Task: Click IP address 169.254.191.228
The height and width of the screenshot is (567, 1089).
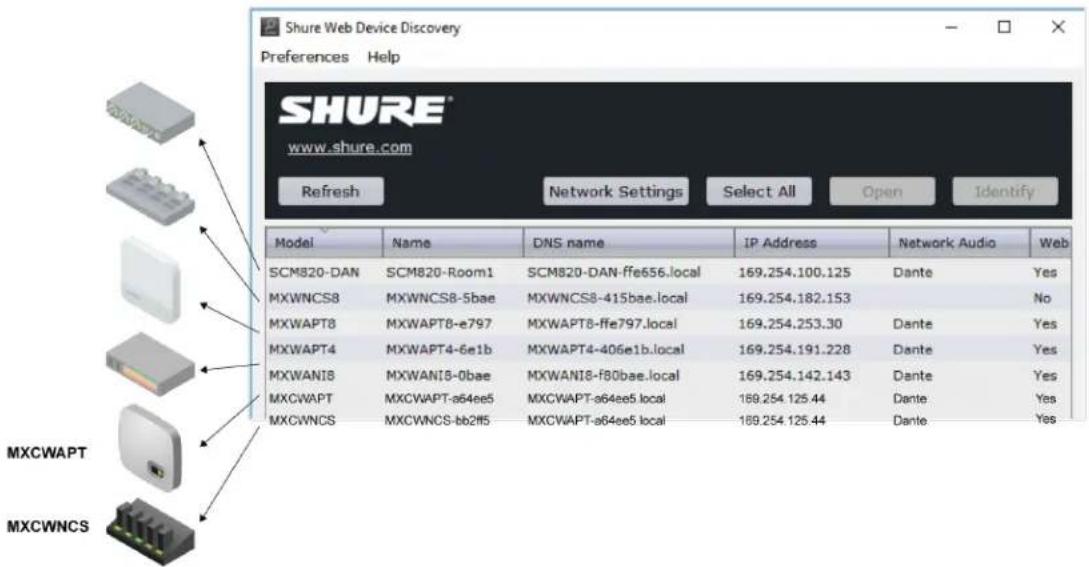Action: [x=794, y=350]
